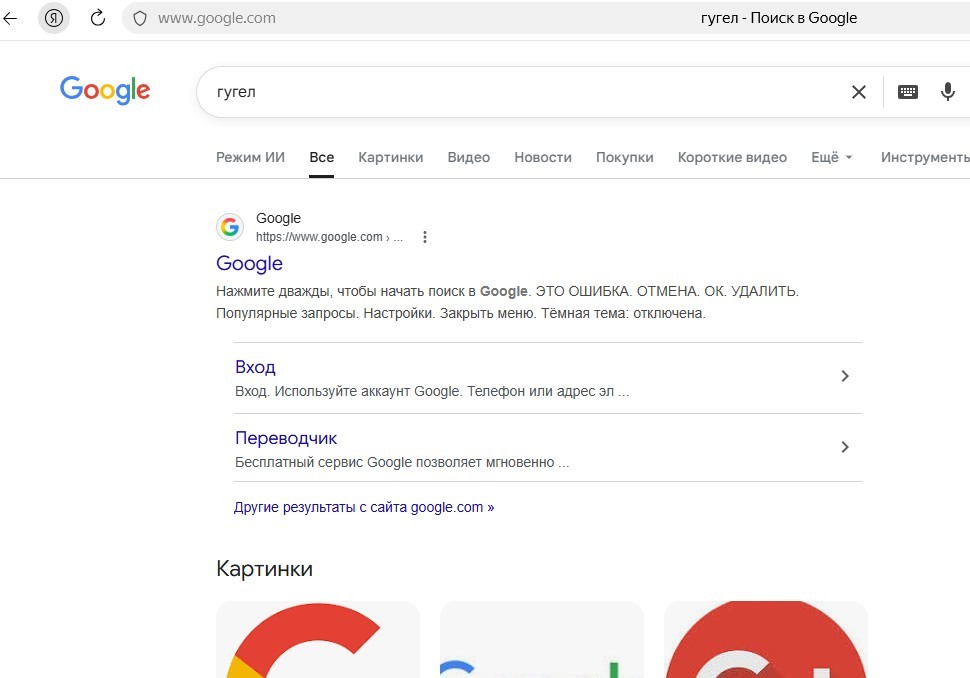Open the on-screen keyboard icon
The height and width of the screenshot is (678, 970).
pyautogui.click(x=908, y=92)
